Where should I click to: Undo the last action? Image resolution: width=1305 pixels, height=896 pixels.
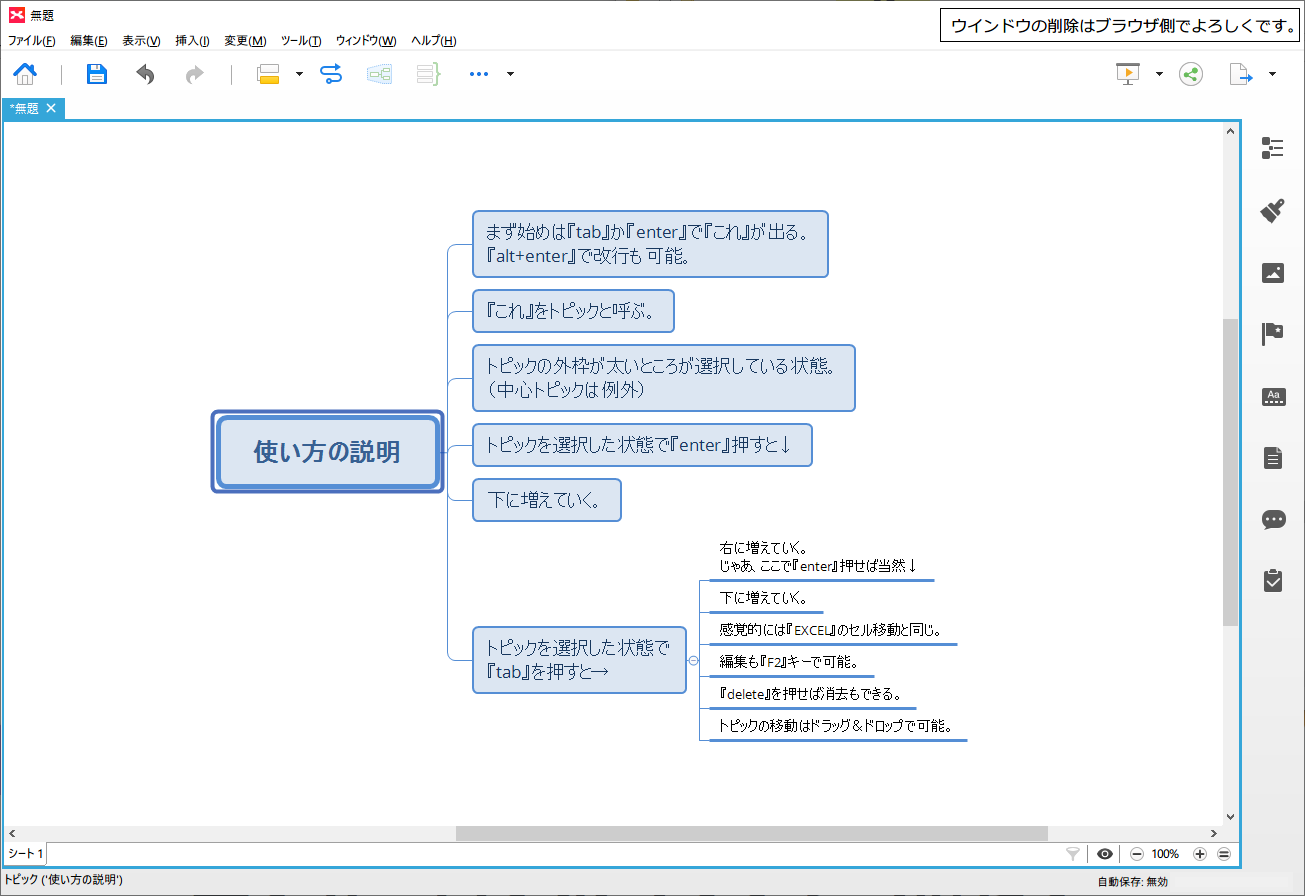coord(146,74)
